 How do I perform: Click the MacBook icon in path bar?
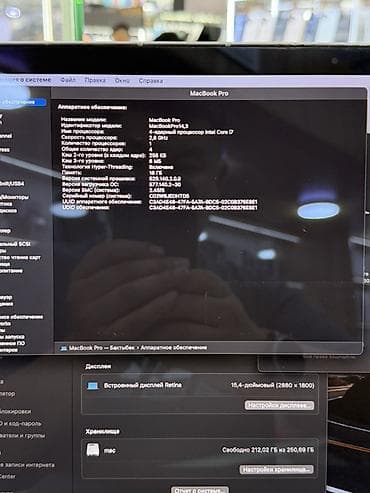pyautogui.click(x=64, y=348)
